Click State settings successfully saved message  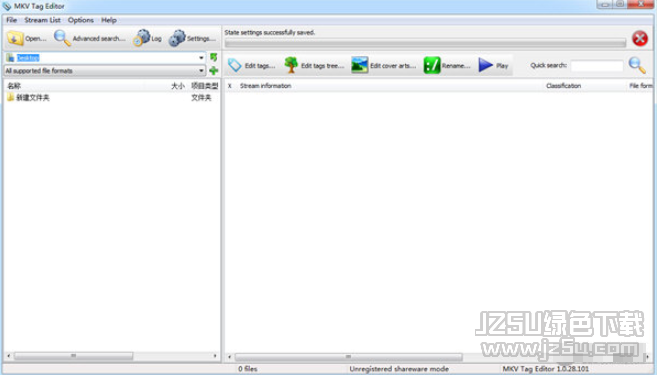click(x=269, y=32)
